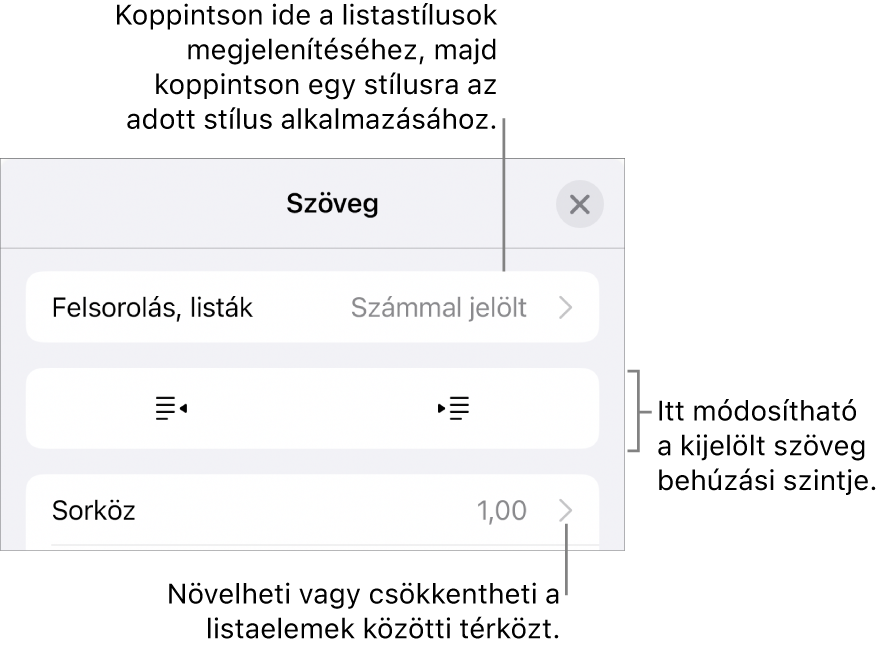Open the Sorköz label

coord(93,511)
